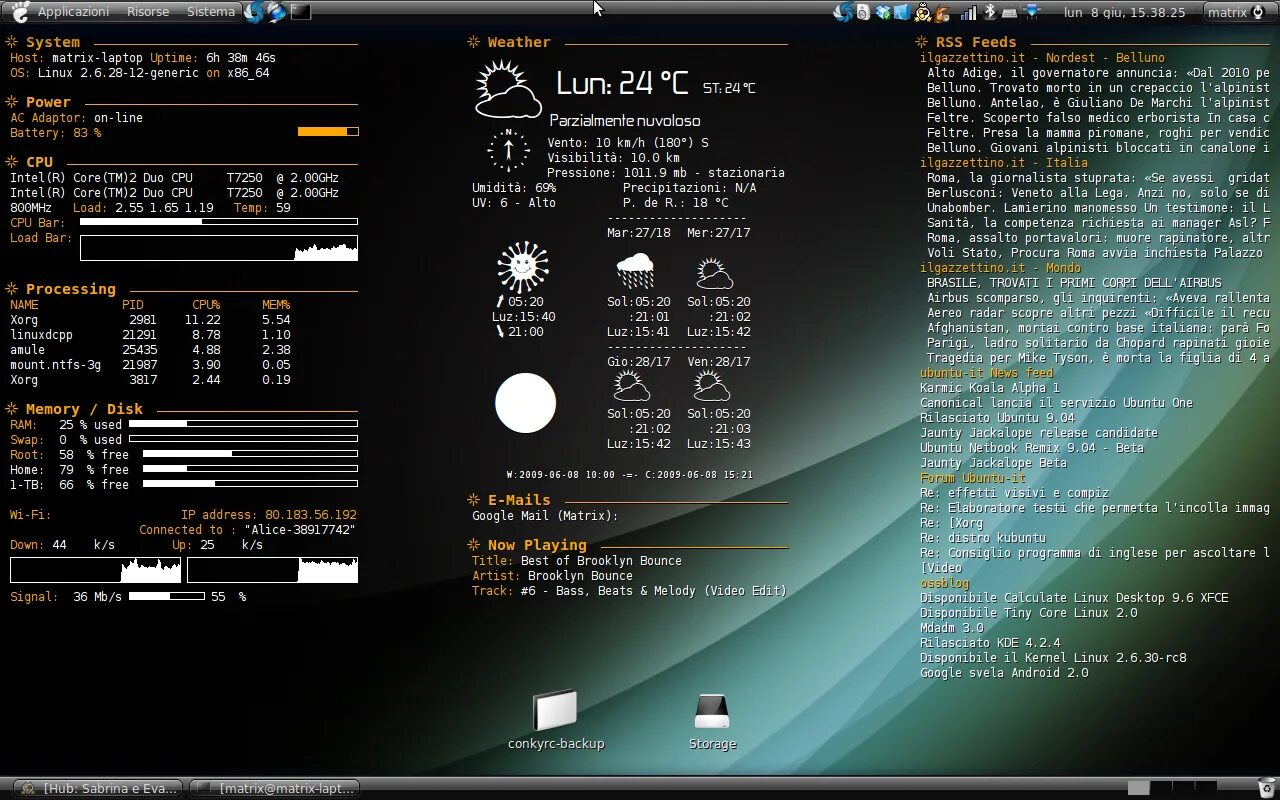Screen dimensions: 1280x800
Task: Launch the terminal from the top panel
Action: [x=301, y=12]
